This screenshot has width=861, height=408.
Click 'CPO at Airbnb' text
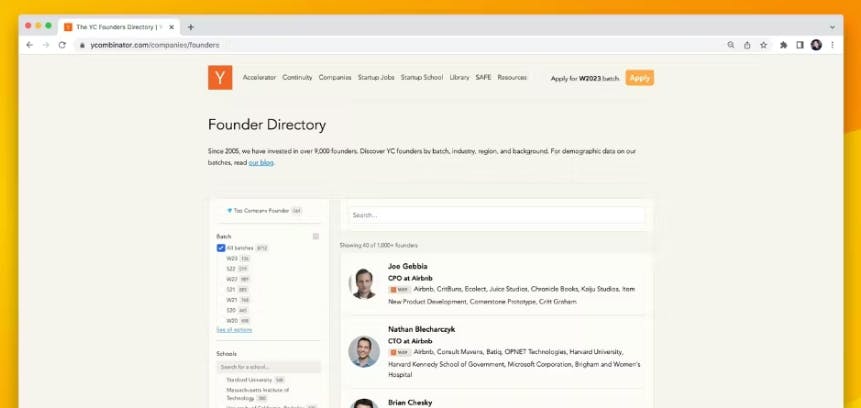[410, 278]
